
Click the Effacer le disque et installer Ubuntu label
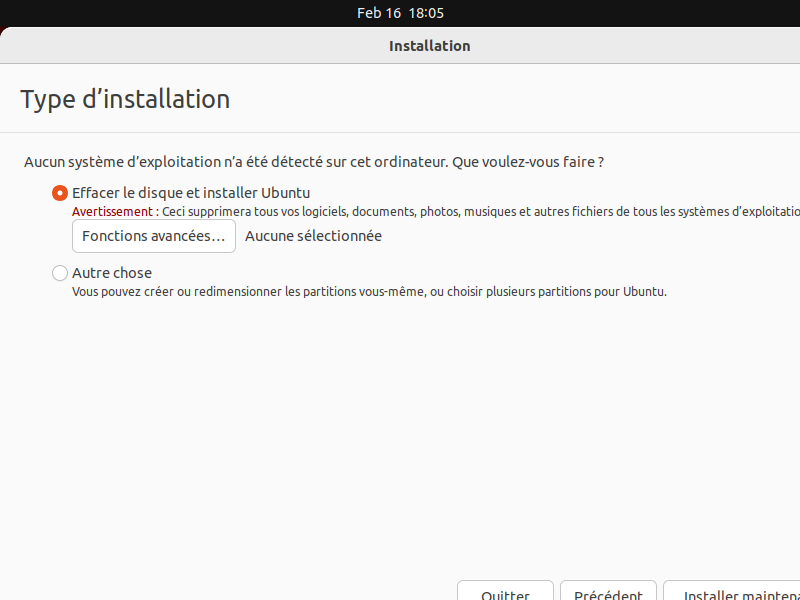(191, 193)
